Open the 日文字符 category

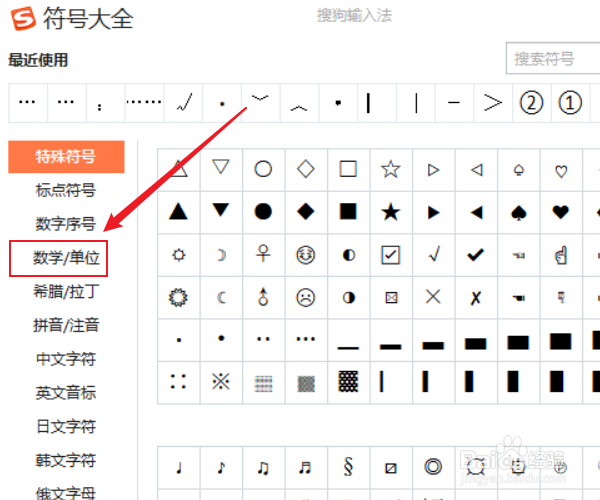click(x=65, y=426)
